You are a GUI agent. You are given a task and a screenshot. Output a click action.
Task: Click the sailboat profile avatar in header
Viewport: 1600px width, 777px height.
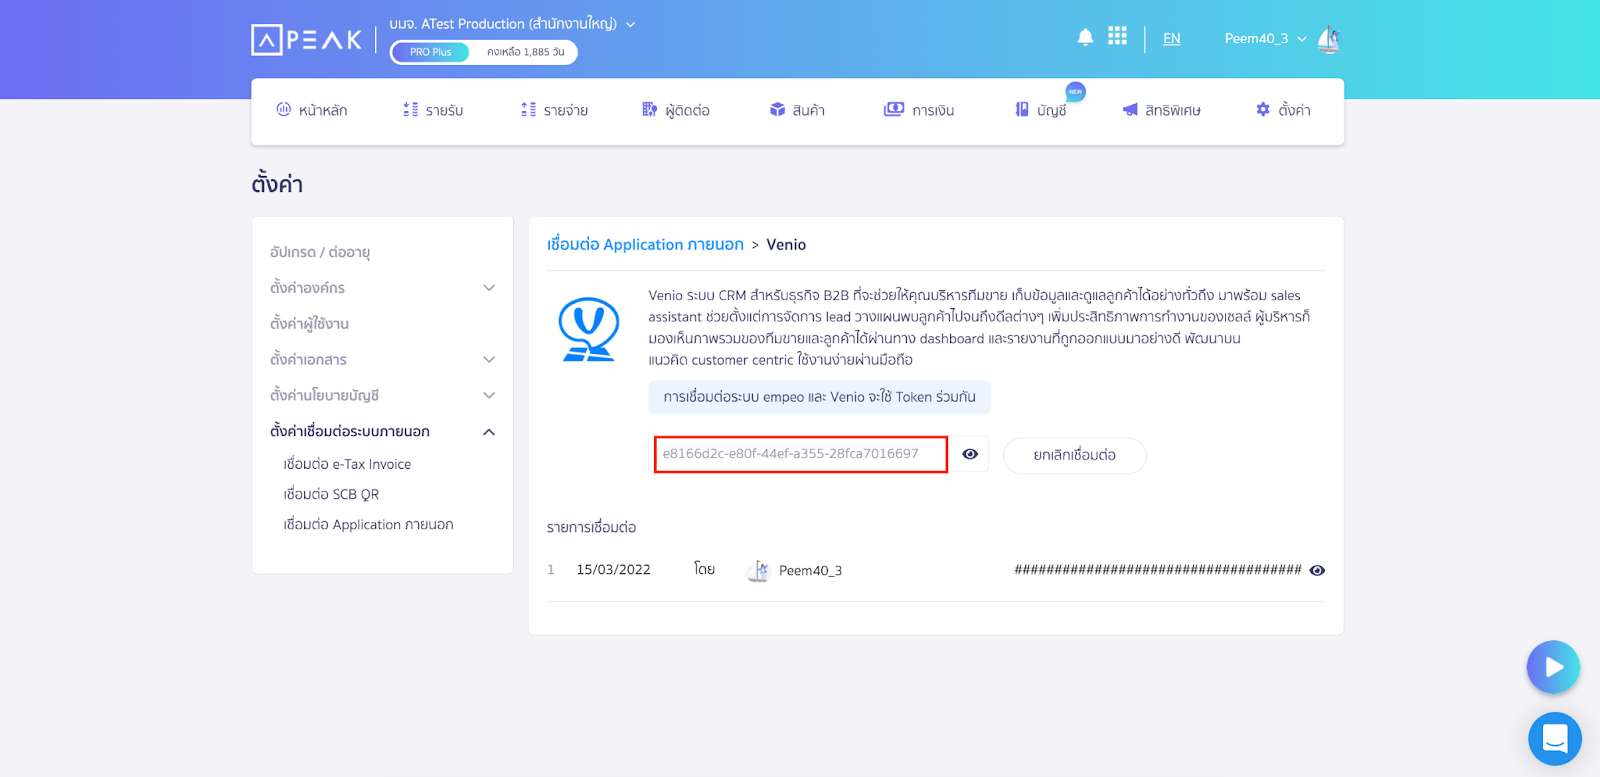1329,39
